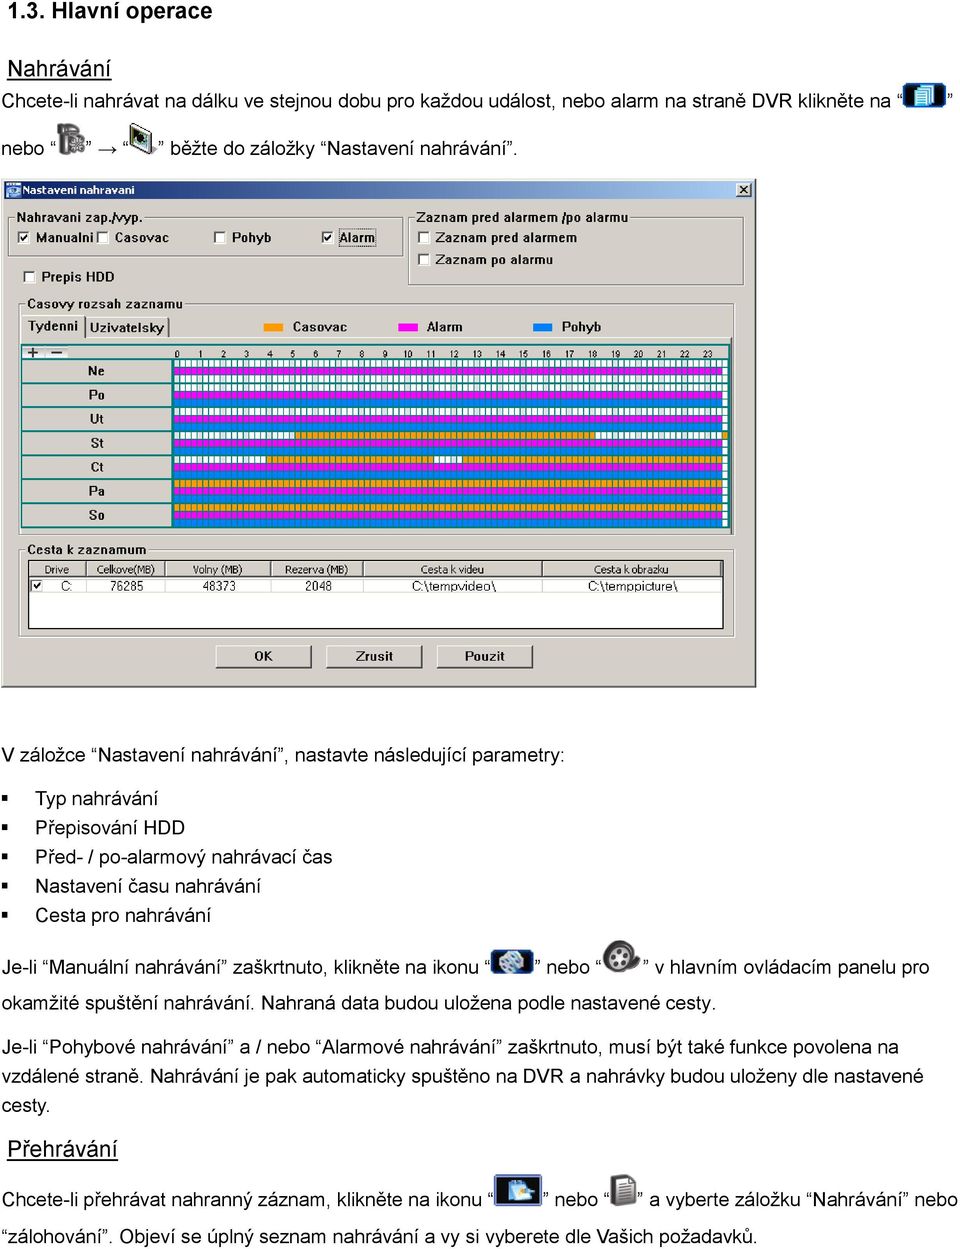Click the "Nastavení času nahrávání" bullet item
Screen dimensions: 960x1249
(x=148, y=886)
